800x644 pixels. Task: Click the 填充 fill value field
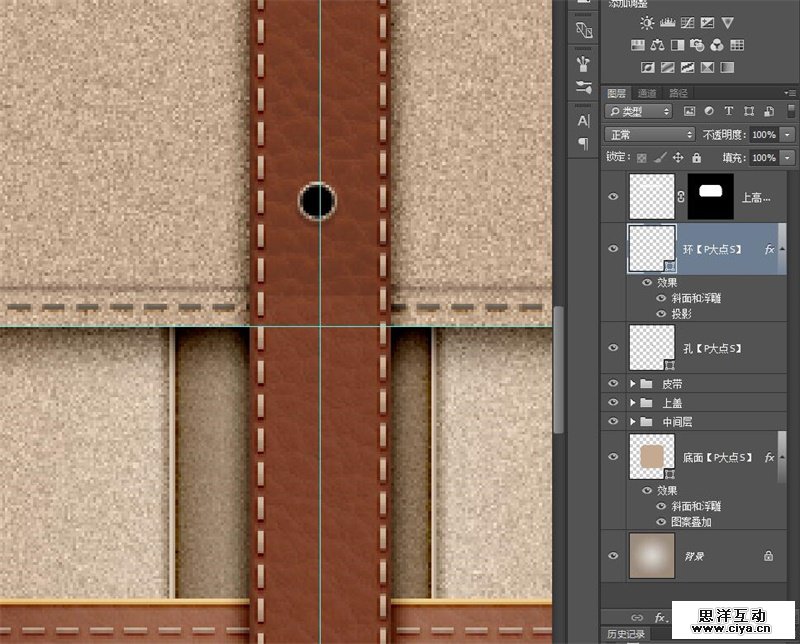tap(763, 158)
